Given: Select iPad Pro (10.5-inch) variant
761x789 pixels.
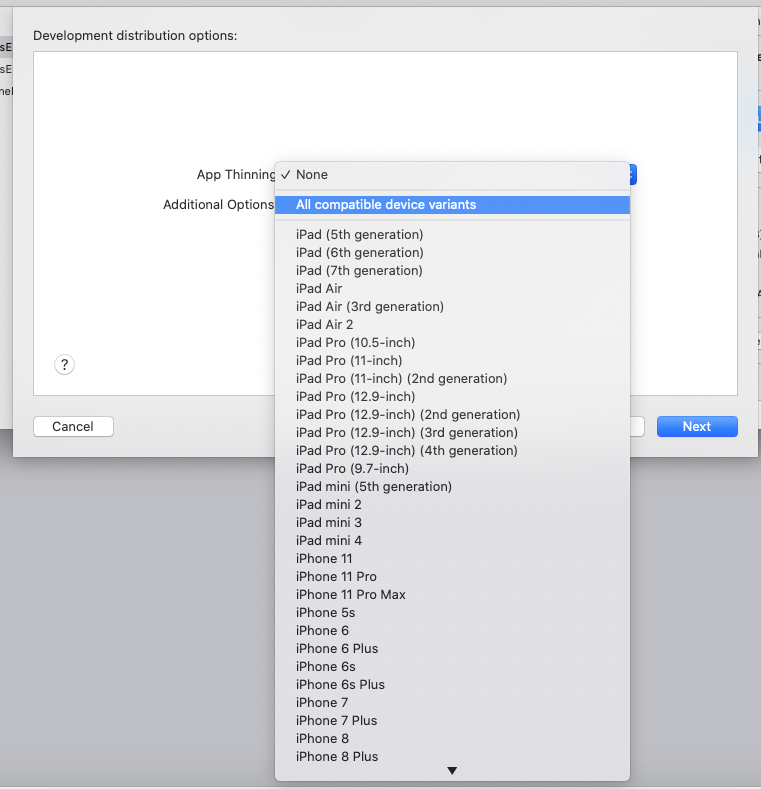Looking at the screenshot, I should click(x=355, y=343).
